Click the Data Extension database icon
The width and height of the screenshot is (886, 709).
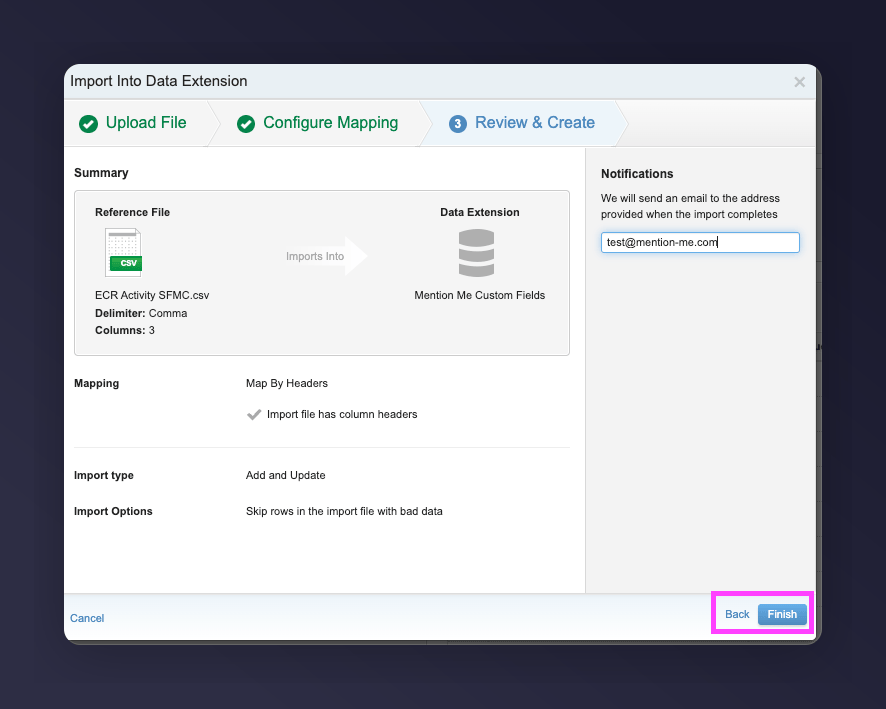pos(476,253)
